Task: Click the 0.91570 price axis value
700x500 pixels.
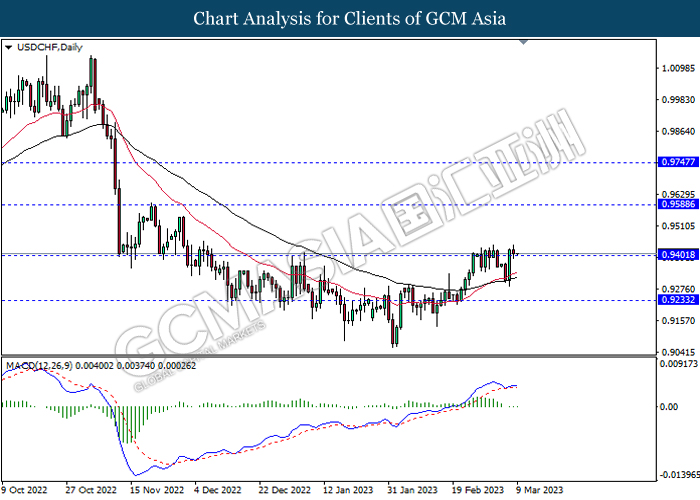Action: pyautogui.click(x=679, y=321)
